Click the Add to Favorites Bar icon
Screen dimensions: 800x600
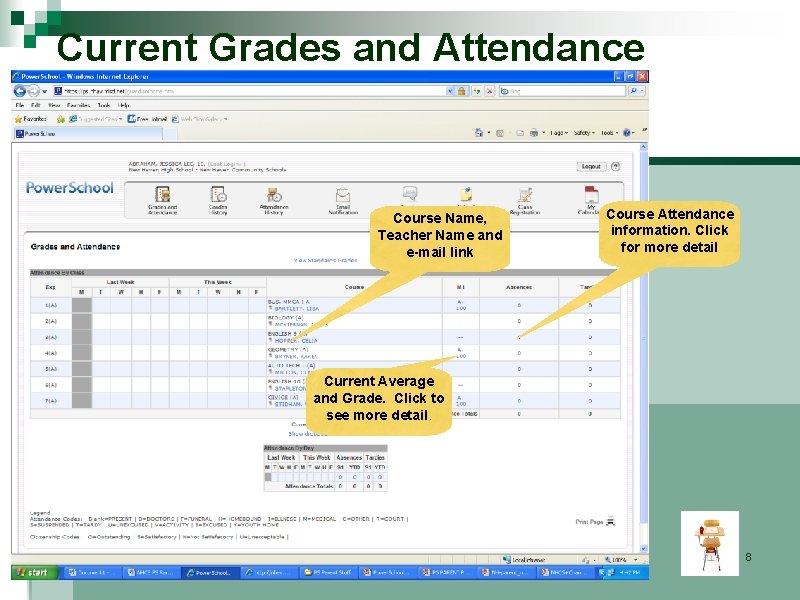click(x=61, y=119)
